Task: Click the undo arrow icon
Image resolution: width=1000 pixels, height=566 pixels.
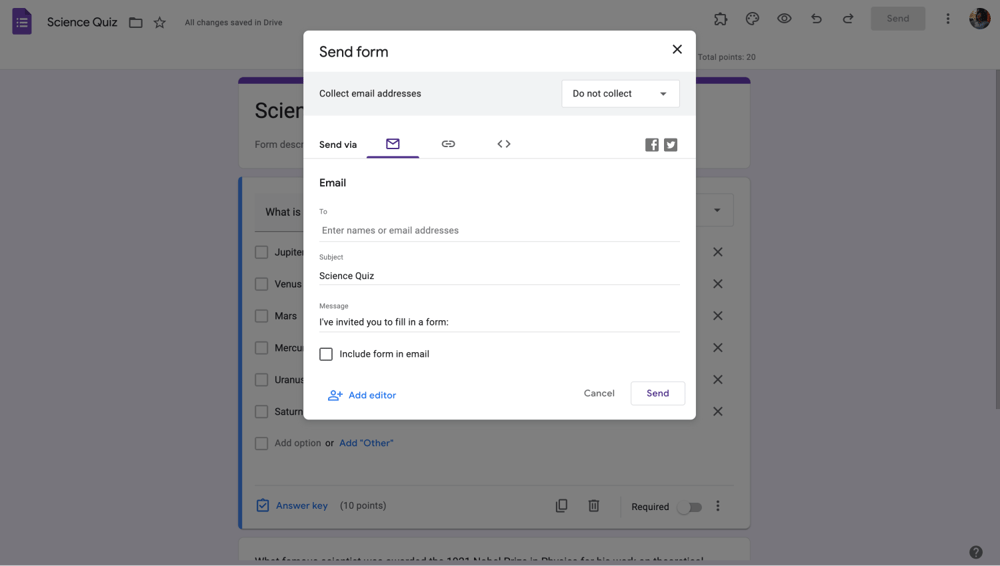Action: tap(816, 19)
